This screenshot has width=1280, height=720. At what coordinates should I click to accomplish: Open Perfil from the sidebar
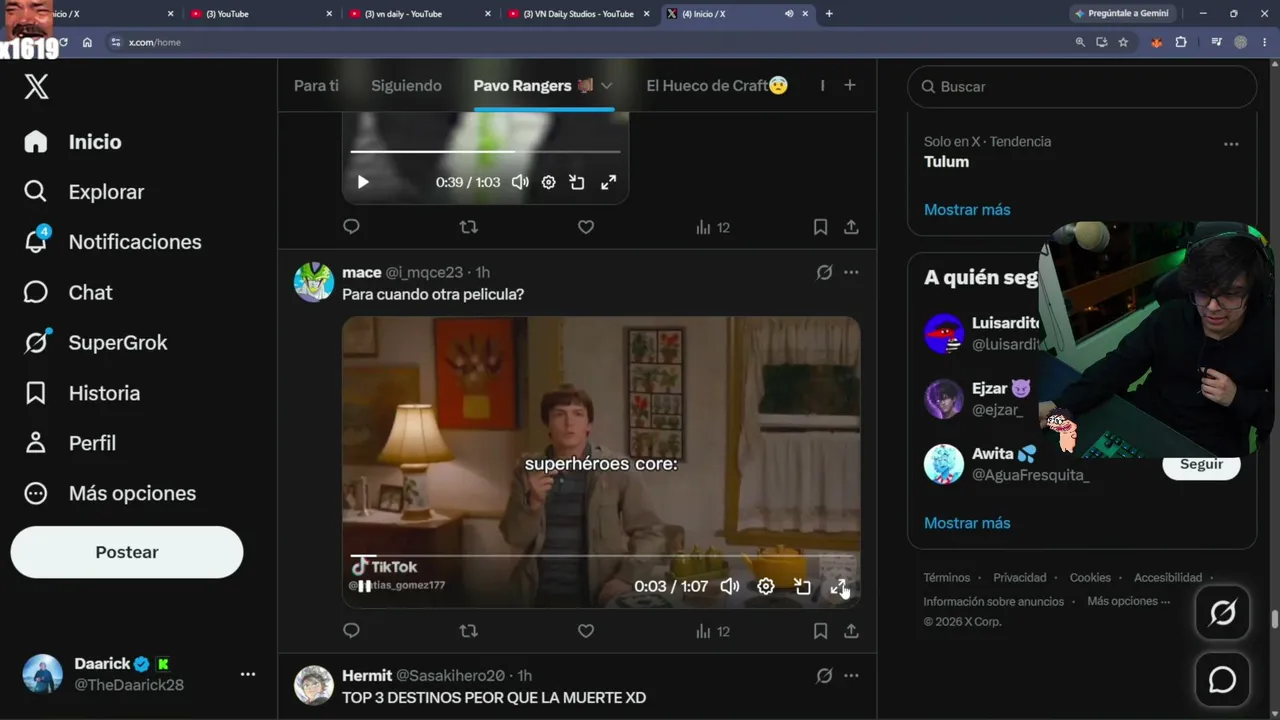pos(70,443)
